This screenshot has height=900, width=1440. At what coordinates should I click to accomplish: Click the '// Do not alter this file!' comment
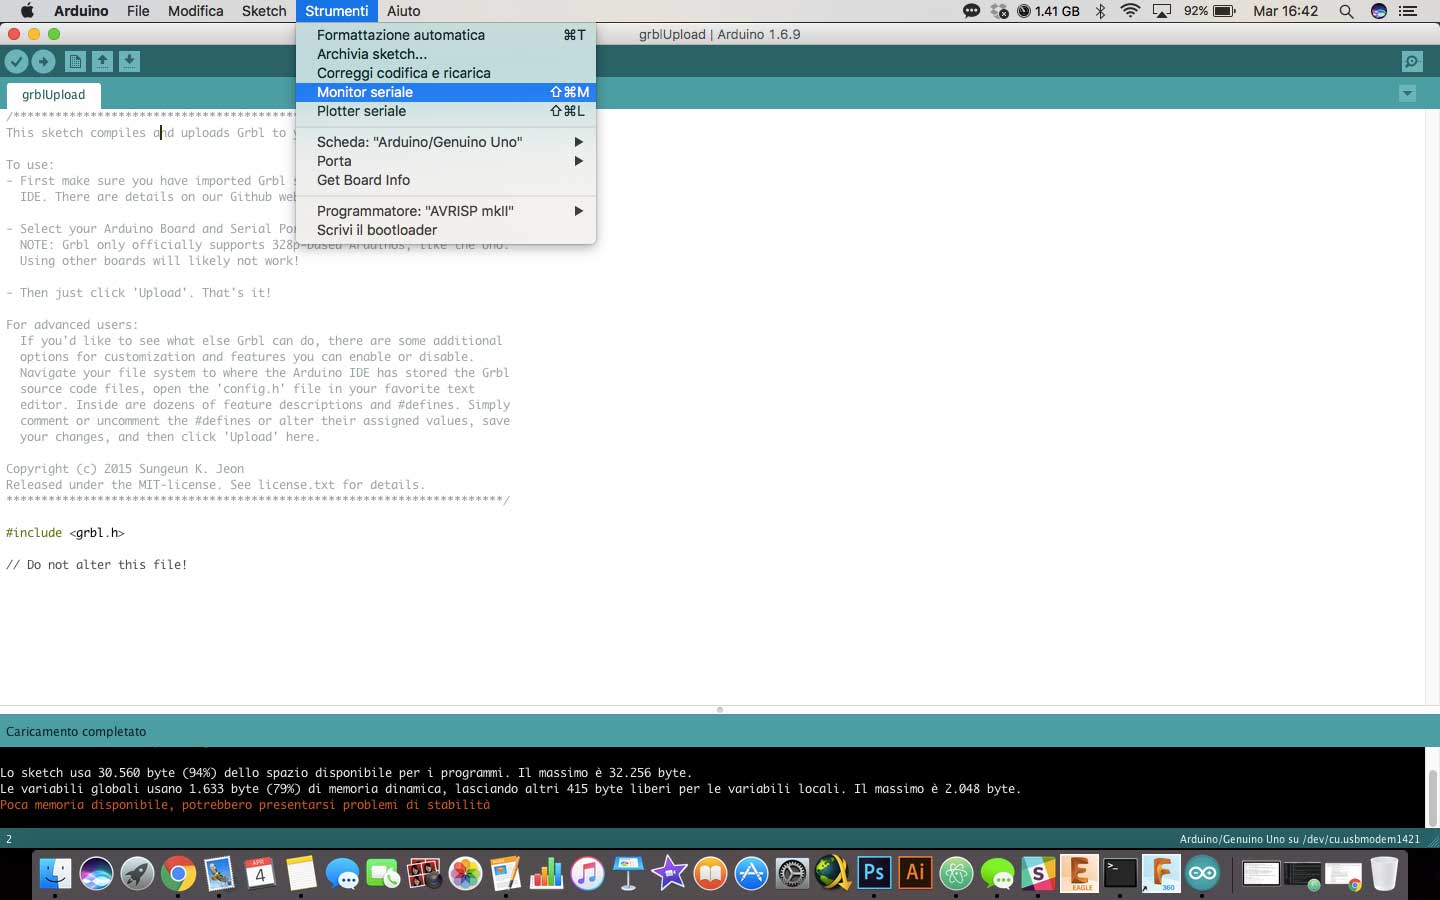pos(96,565)
